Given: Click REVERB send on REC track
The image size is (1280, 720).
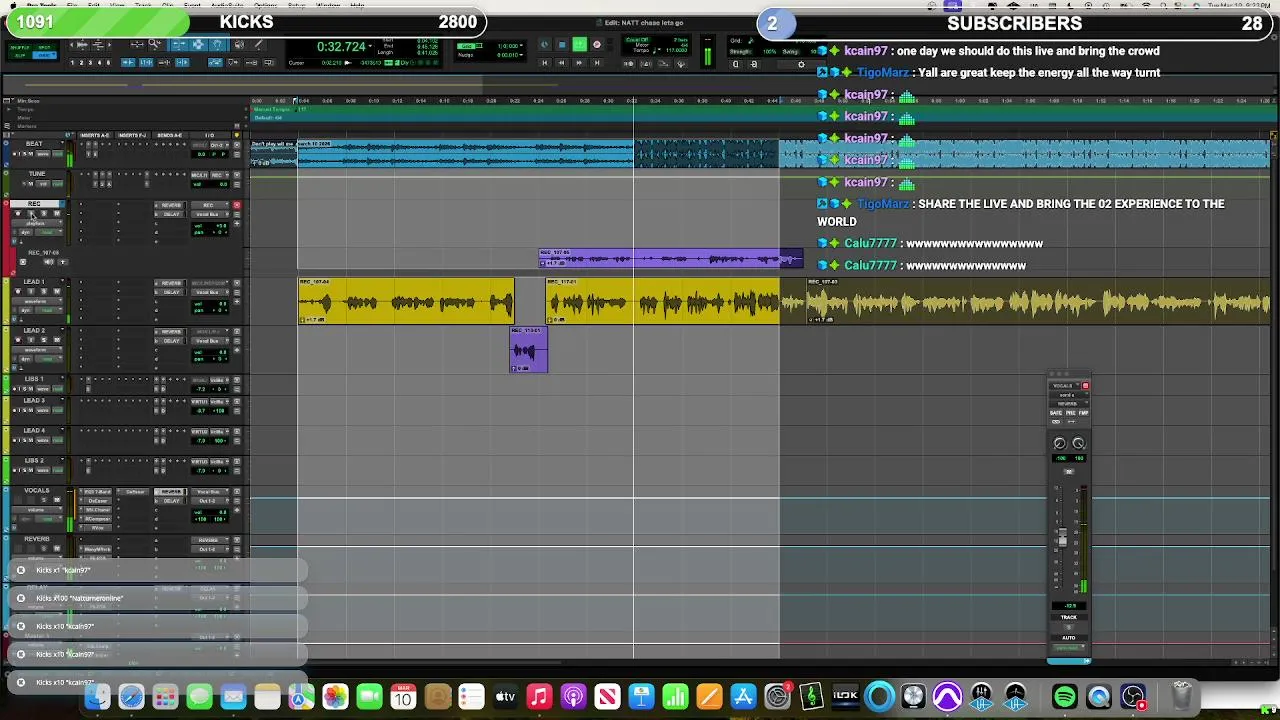Looking at the screenshot, I should pyautogui.click(x=170, y=205).
